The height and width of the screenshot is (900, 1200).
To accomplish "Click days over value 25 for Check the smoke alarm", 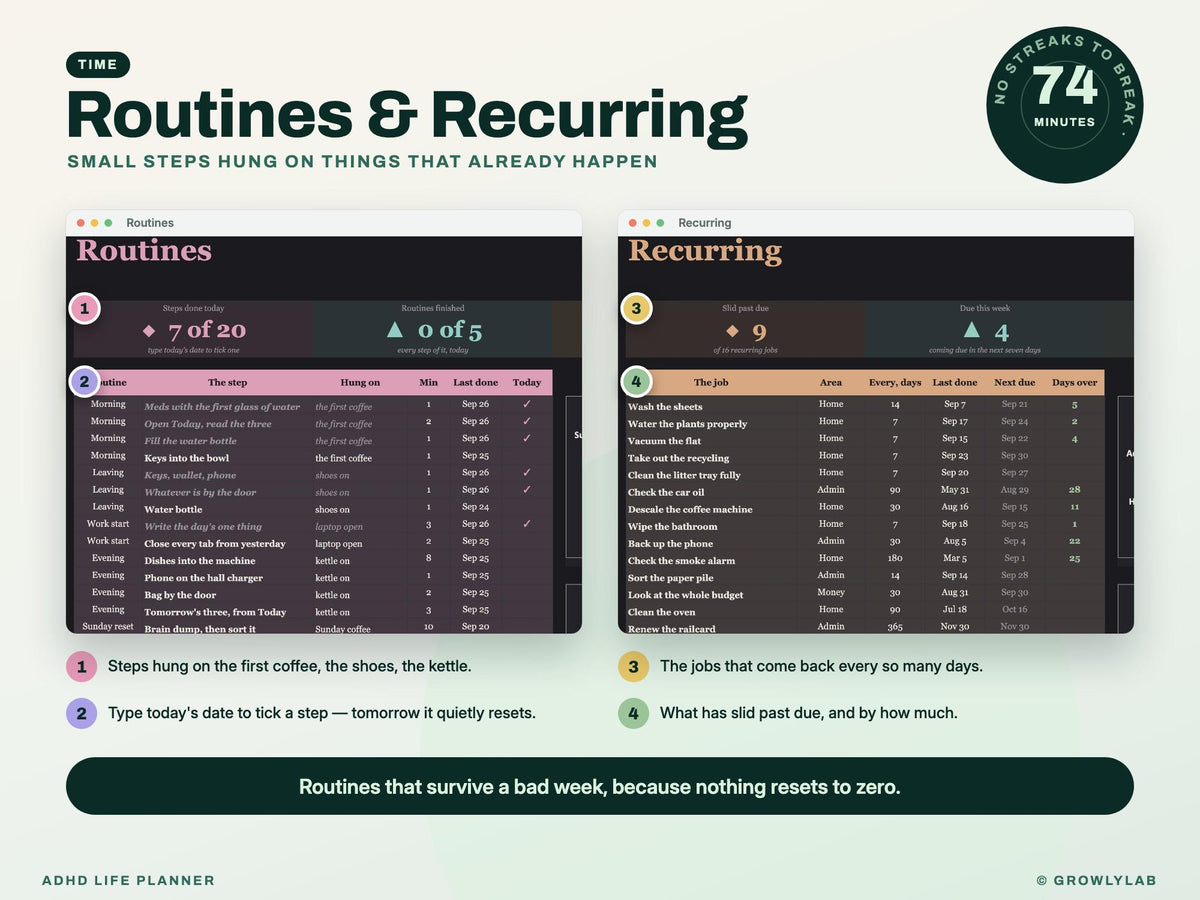I will coord(1075,558).
